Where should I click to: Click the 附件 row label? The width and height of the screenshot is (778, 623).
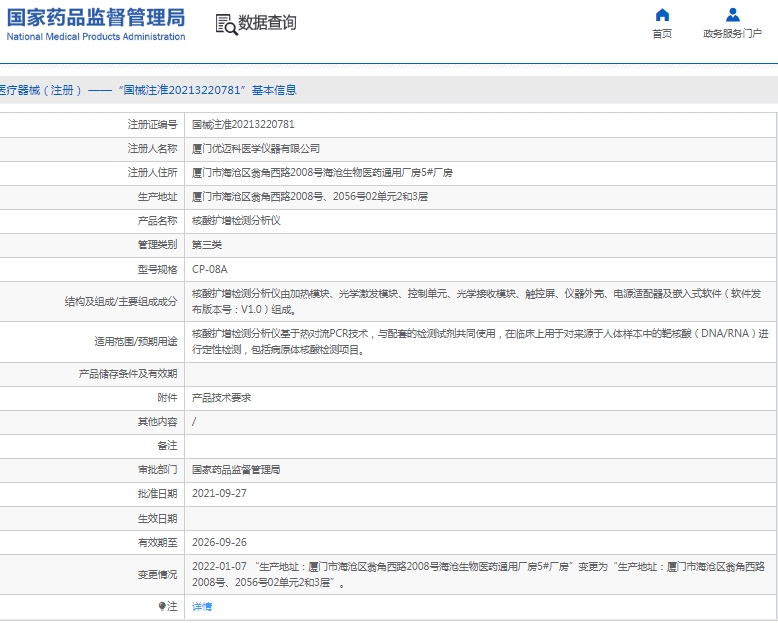point(167,398)
